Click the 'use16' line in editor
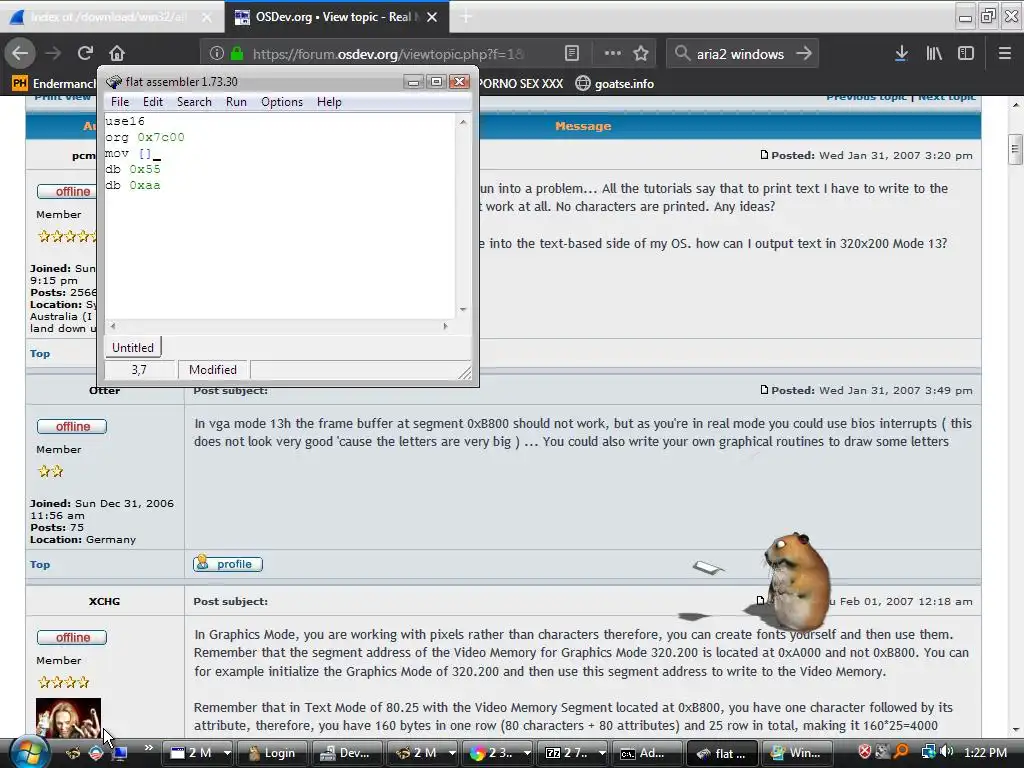 pyautogui.click(x=125, y=121)
